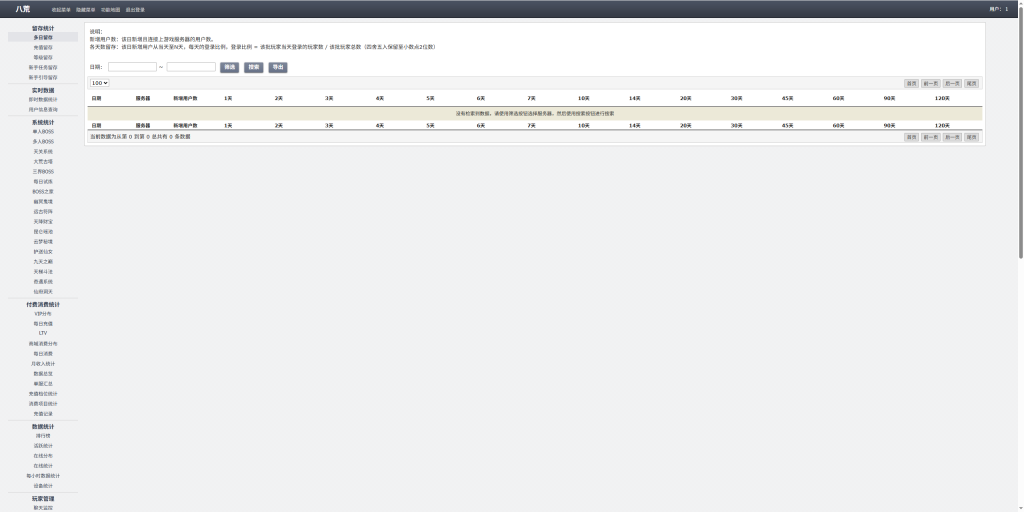Go to 首页 in top pagination

pyautogui.click(x=911, y=83)
